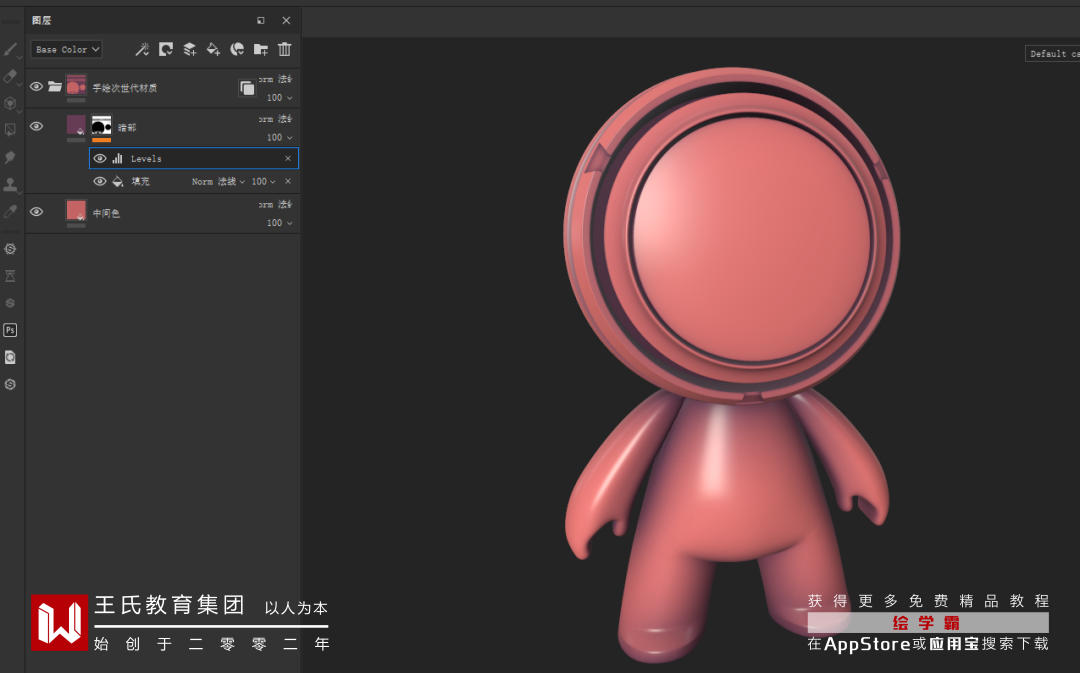This screenshot has width=1080, height=673.
Task: Open blend mode dropdown of 填充 effect
Action: pos(218,182)
